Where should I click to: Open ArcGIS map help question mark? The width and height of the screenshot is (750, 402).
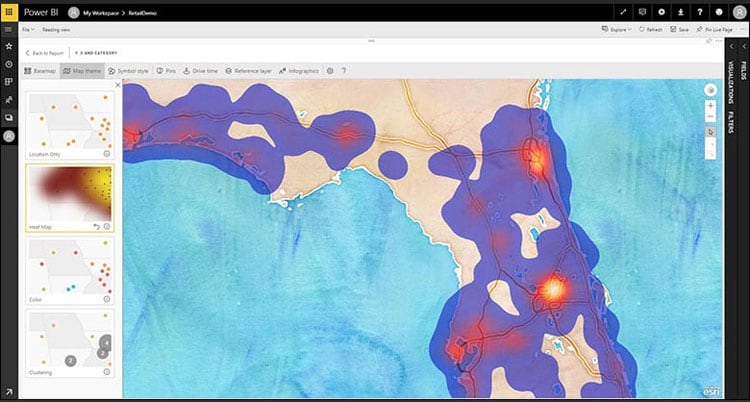click(343, 71)
